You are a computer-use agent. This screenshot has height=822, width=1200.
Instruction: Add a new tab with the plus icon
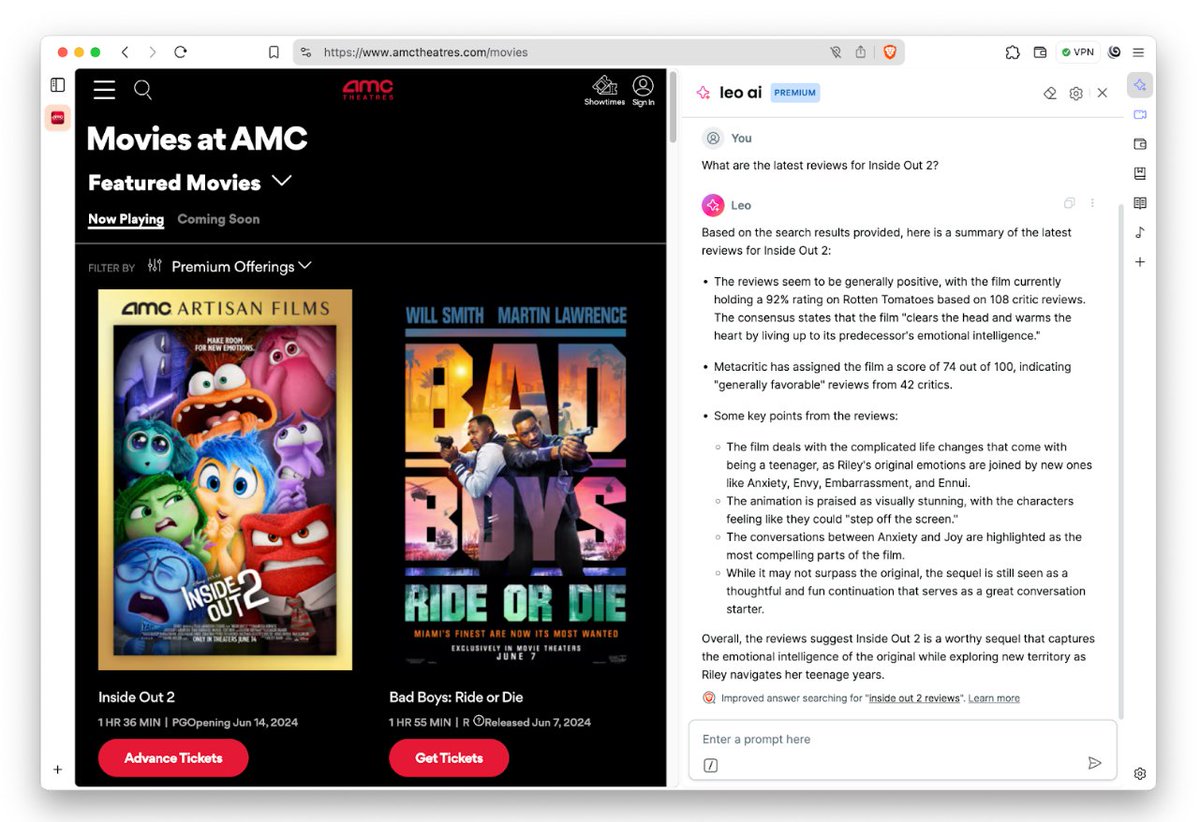pos(58,769)
